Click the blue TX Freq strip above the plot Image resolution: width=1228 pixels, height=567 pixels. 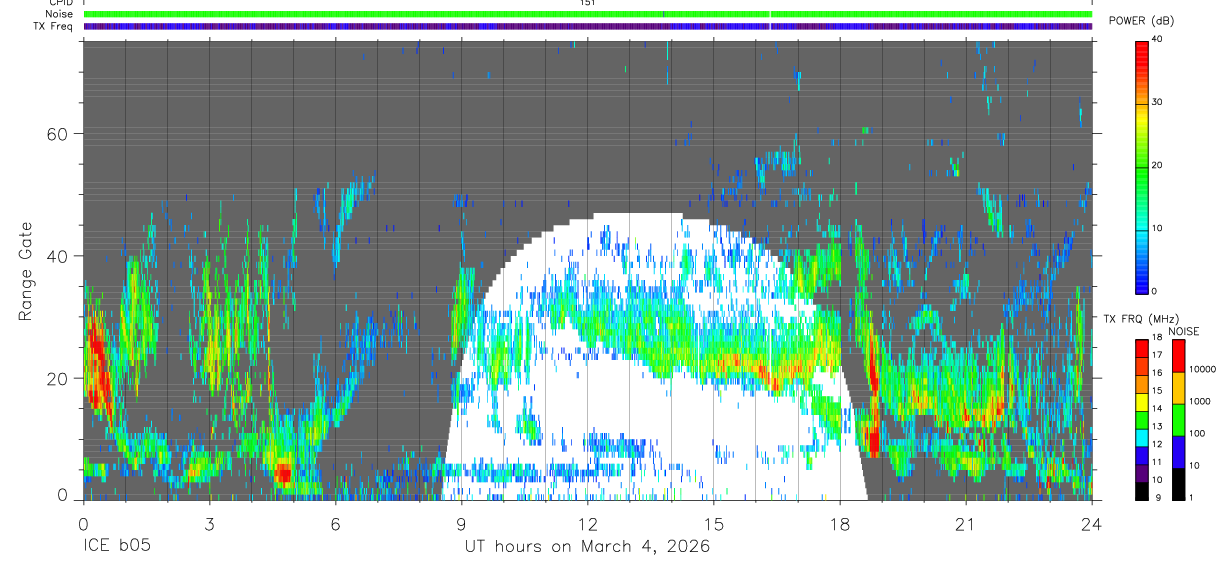click(x=588, y=26)
